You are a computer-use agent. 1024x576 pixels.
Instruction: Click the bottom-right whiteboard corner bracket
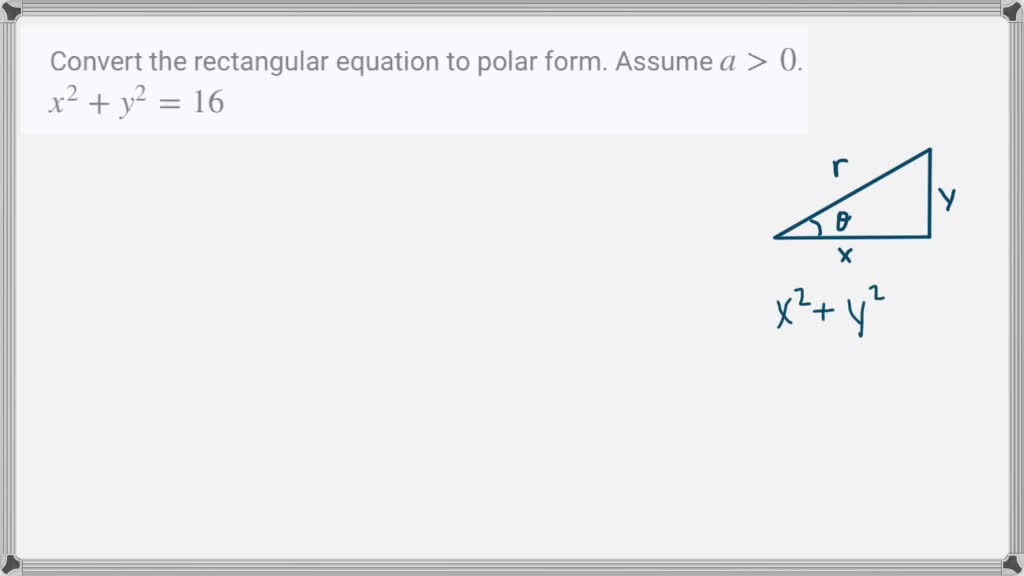(x=1013, y=565)
